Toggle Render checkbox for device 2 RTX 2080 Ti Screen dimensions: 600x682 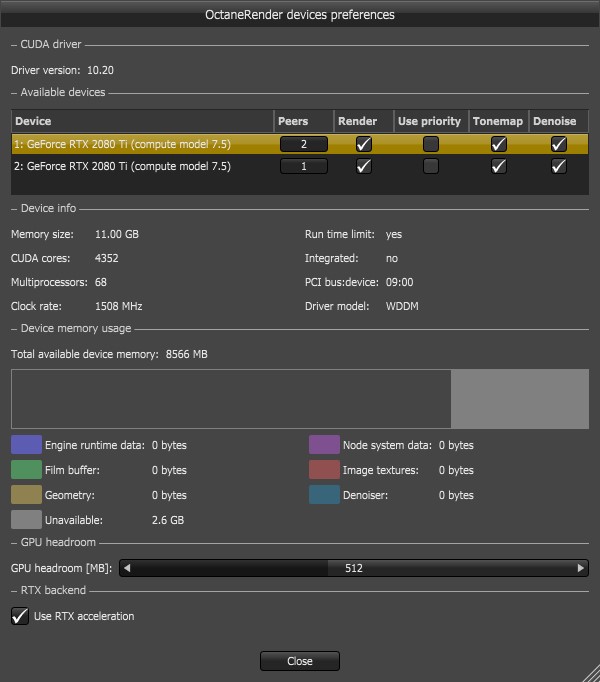(364, 166)
